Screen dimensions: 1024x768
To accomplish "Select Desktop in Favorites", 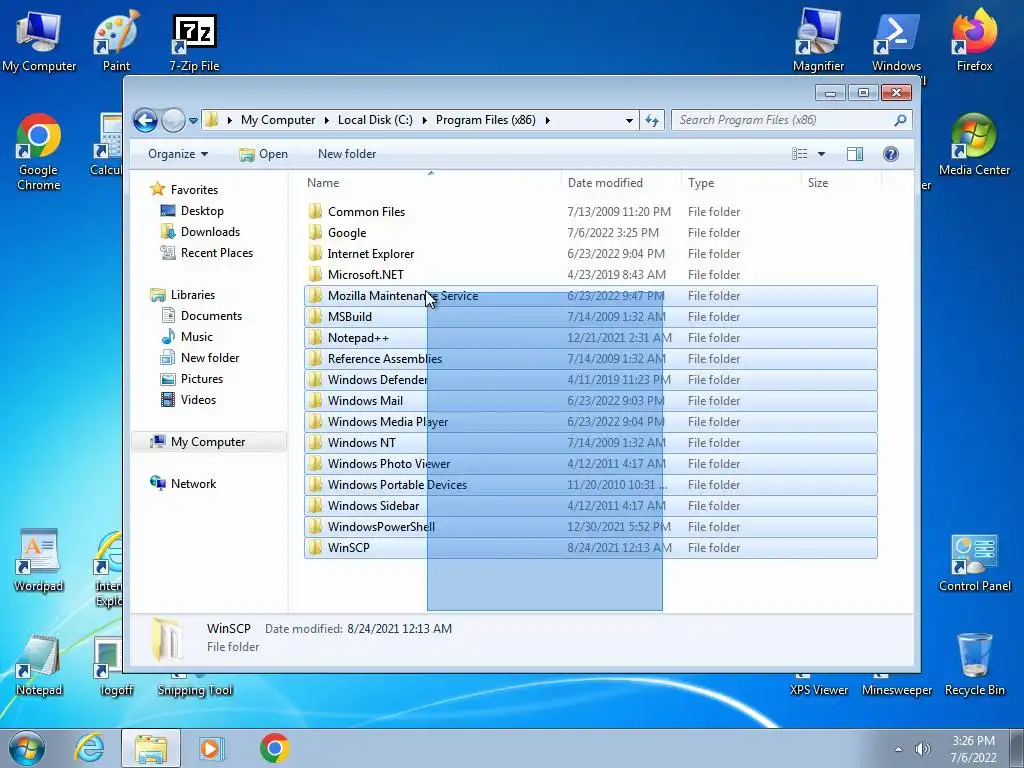I will 202,211.
